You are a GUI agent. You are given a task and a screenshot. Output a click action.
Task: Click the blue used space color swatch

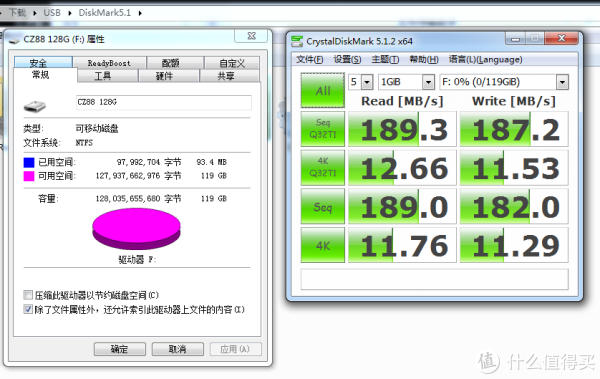point(29,162)
